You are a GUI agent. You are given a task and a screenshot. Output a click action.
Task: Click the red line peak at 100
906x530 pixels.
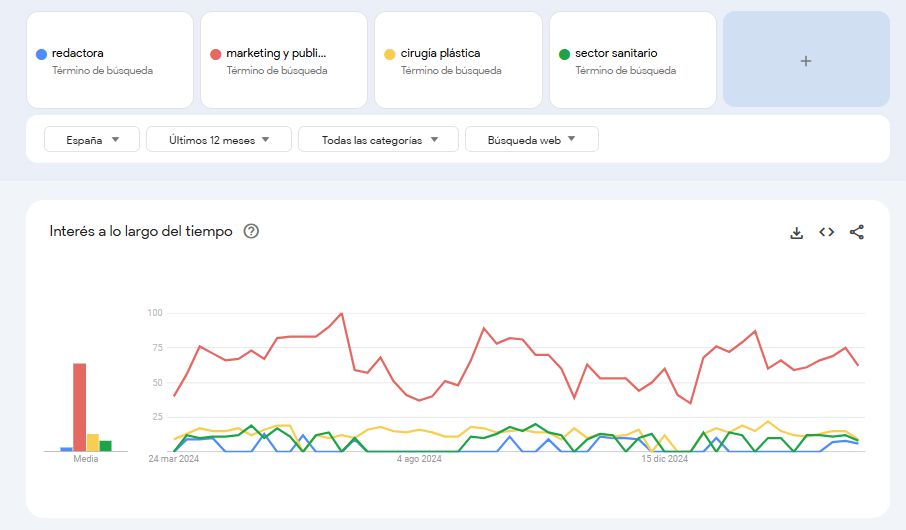pos(342,314)
